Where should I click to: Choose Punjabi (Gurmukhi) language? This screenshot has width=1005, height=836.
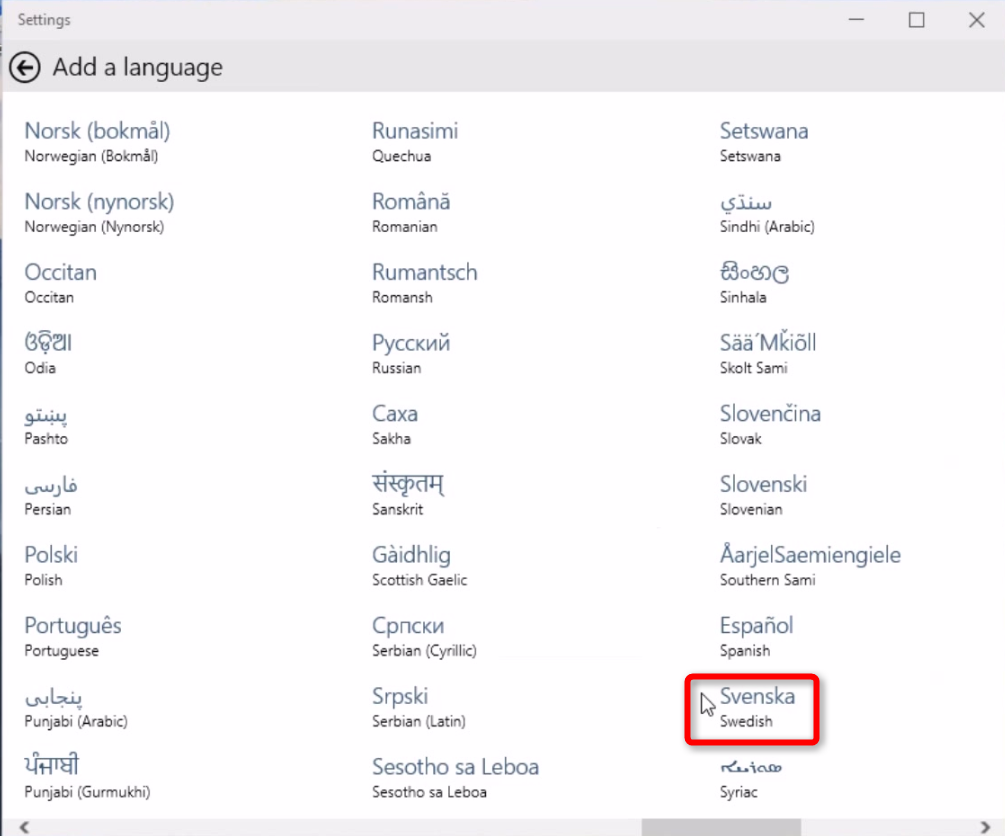click(87, 778)
